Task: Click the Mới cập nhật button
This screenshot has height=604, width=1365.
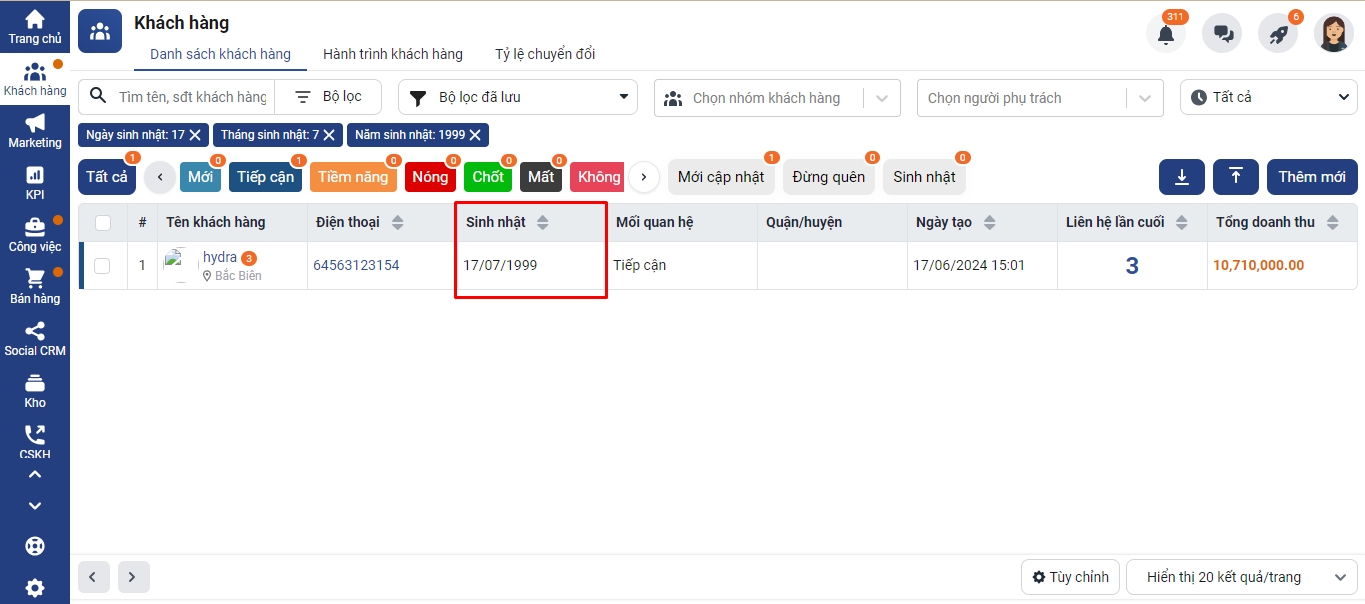Action: pyautogui.click(x=721, y=177)
